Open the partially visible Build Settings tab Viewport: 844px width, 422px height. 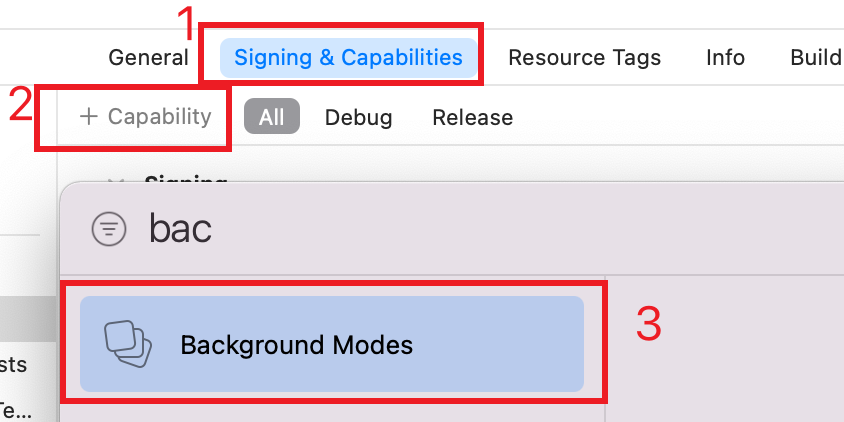pyautogui.click(x=817, y=58)
